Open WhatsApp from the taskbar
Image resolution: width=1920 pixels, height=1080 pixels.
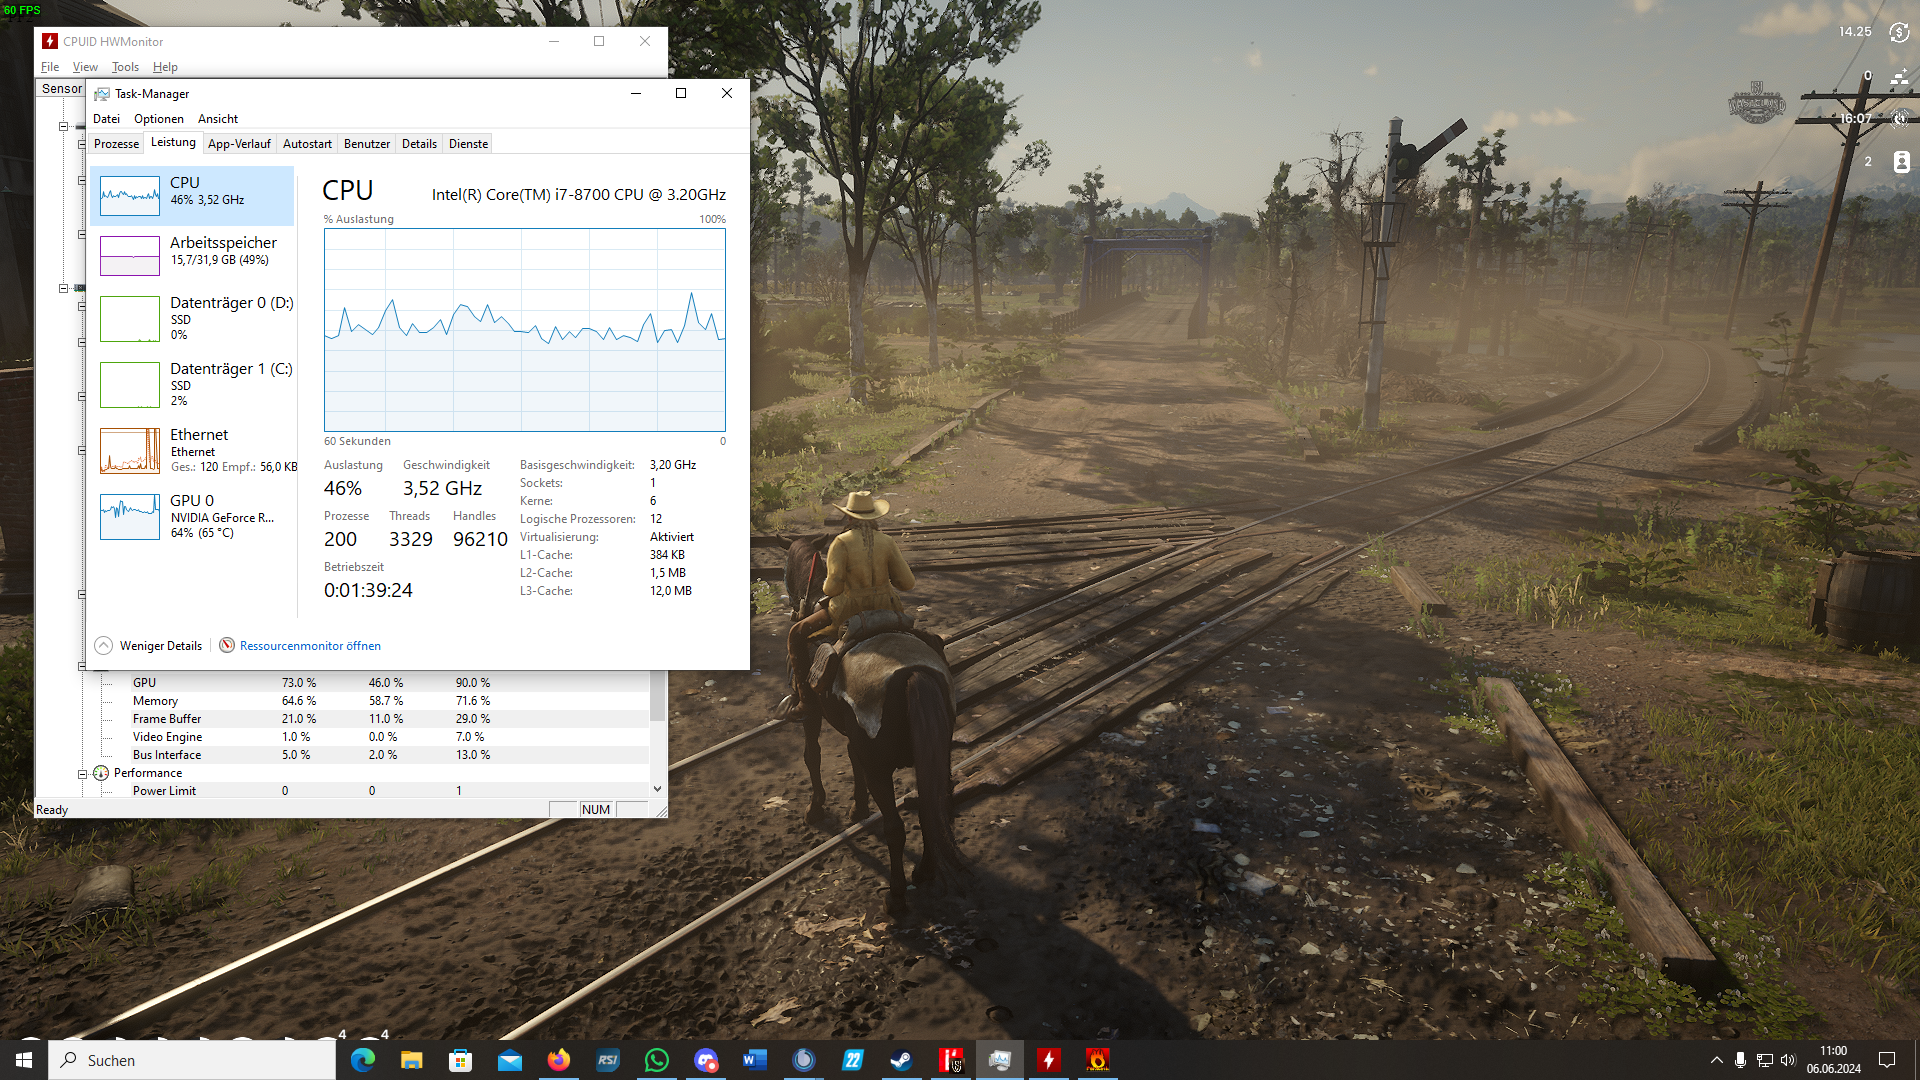[x=656, y=1060]
